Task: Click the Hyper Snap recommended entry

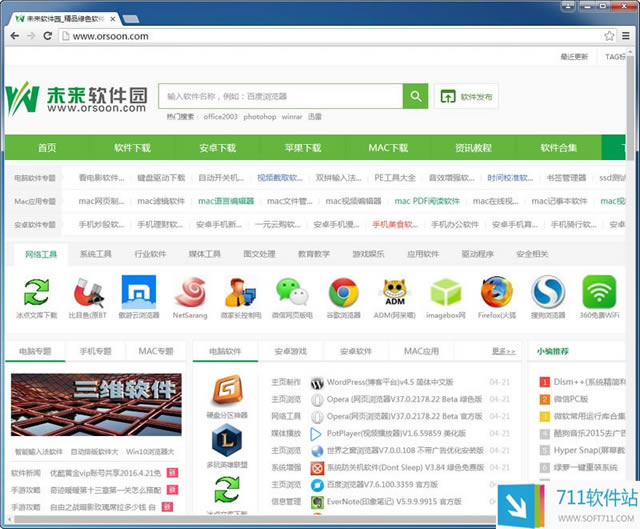Action: 589,451
